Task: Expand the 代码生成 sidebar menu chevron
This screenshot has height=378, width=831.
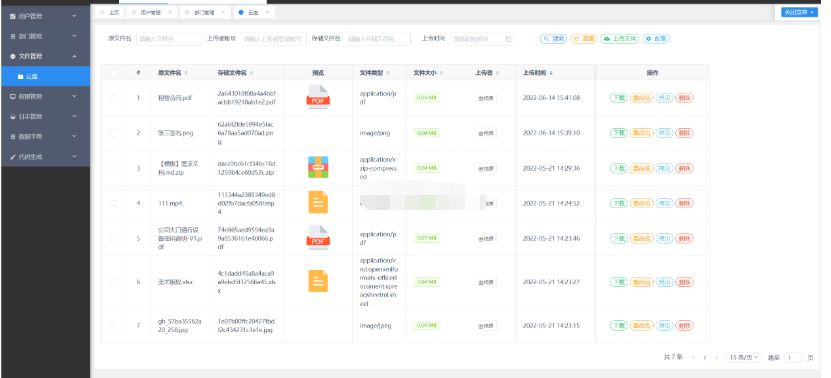Action: (74, 157)
